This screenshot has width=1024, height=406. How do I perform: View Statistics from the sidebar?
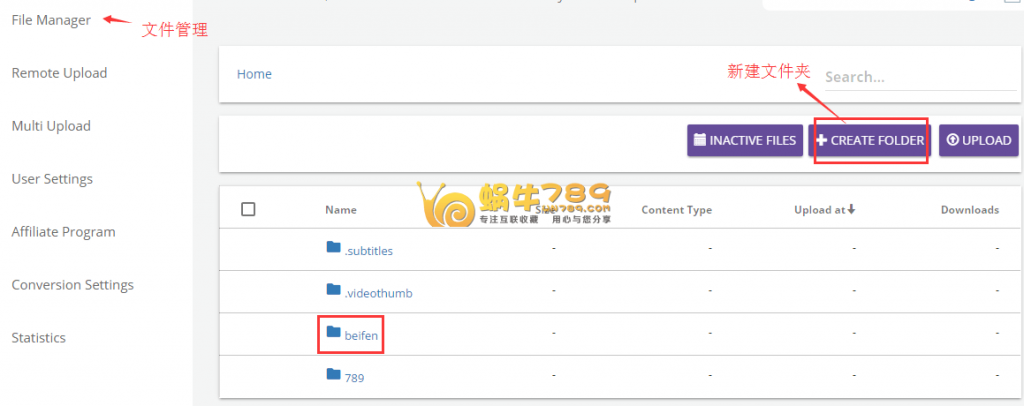[38, 338]
